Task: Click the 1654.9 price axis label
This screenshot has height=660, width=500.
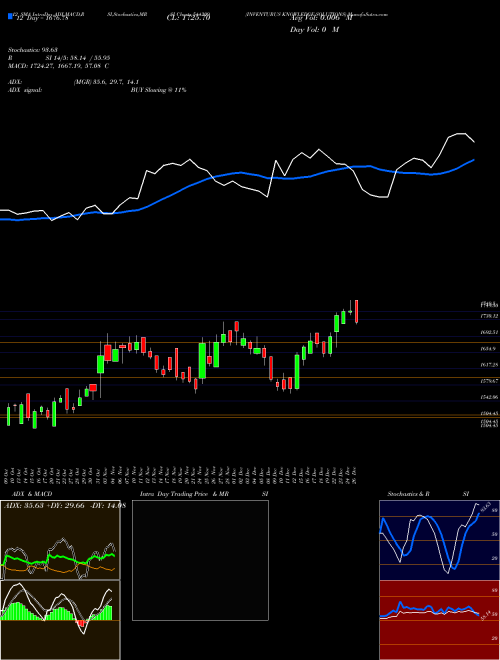Action: (489, 349)
